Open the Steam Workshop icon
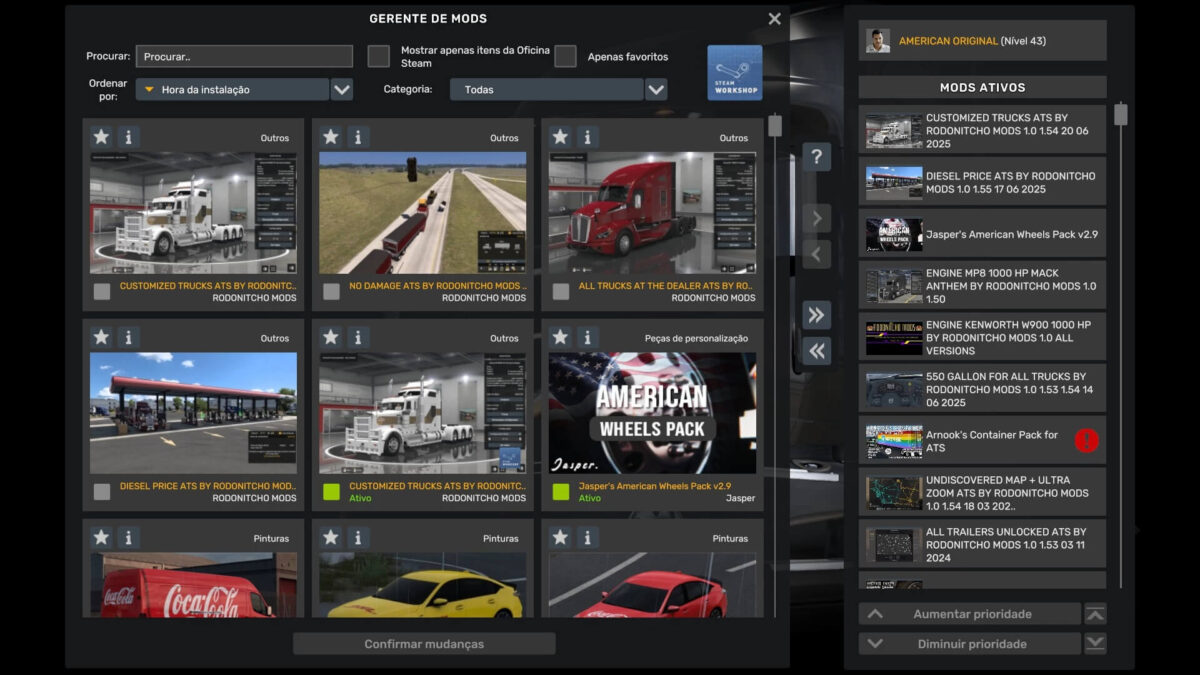This screenshot has width=1200, height=675. 734,72
